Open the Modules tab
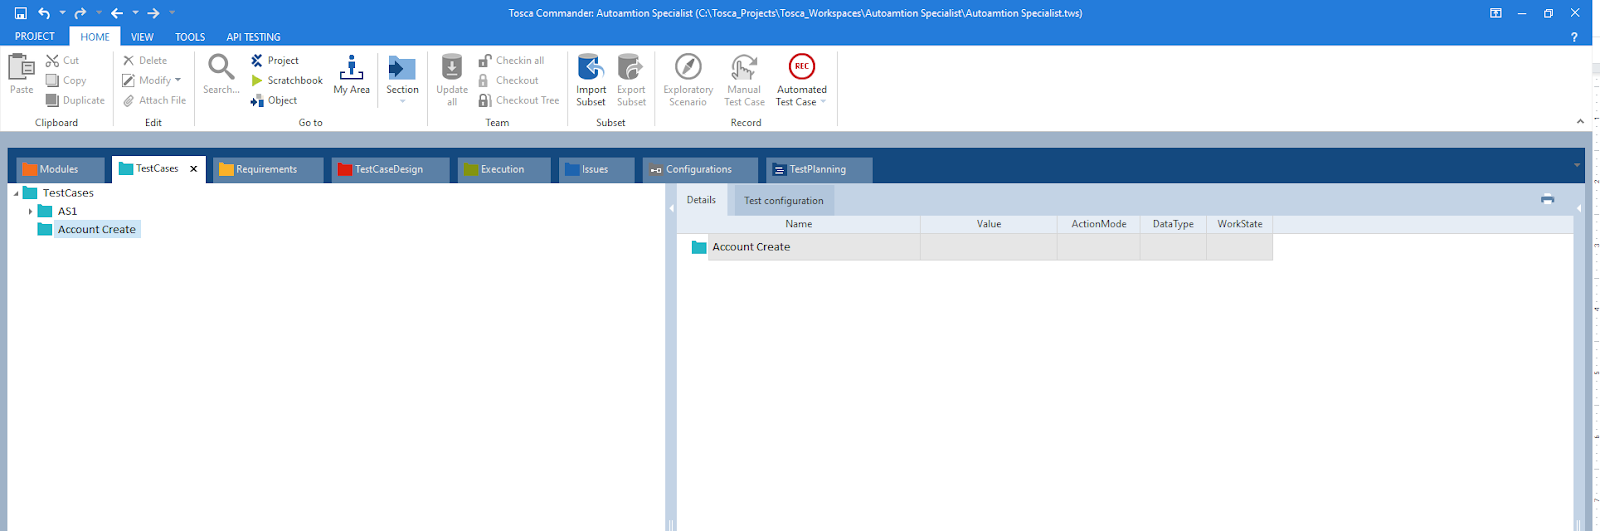This screenshot has width=1600, height=531. tap(60, 169)
